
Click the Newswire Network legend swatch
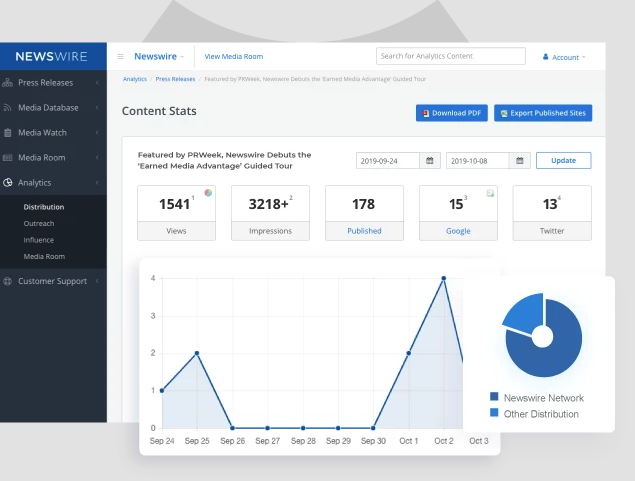pyautogui.click(x=494, y=396)
